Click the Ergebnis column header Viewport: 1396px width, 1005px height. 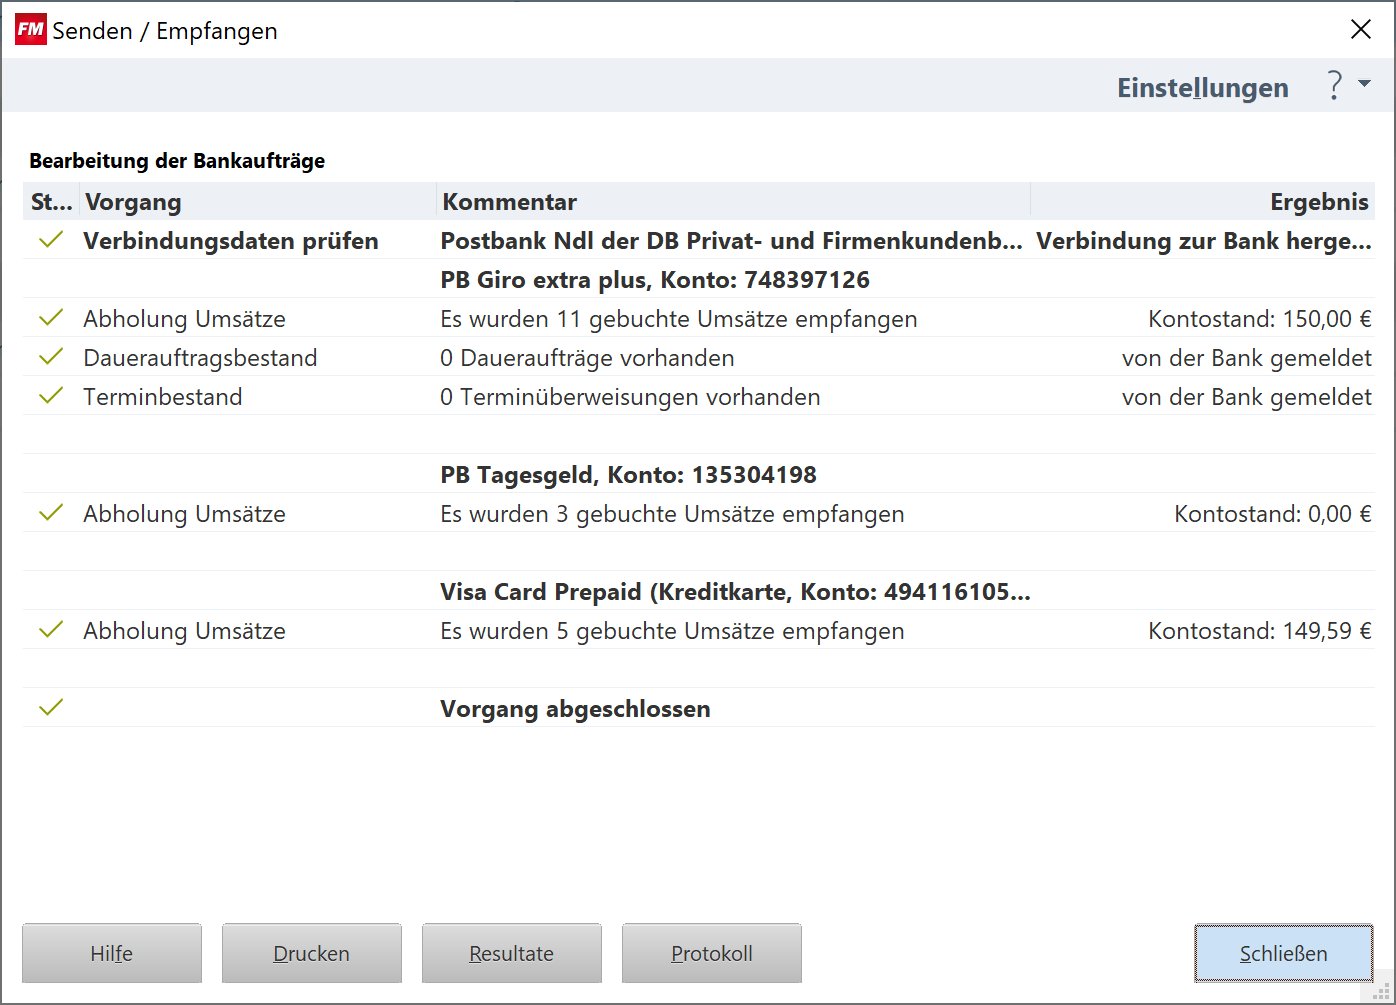pyautogui.click(x=1203, y=202)
